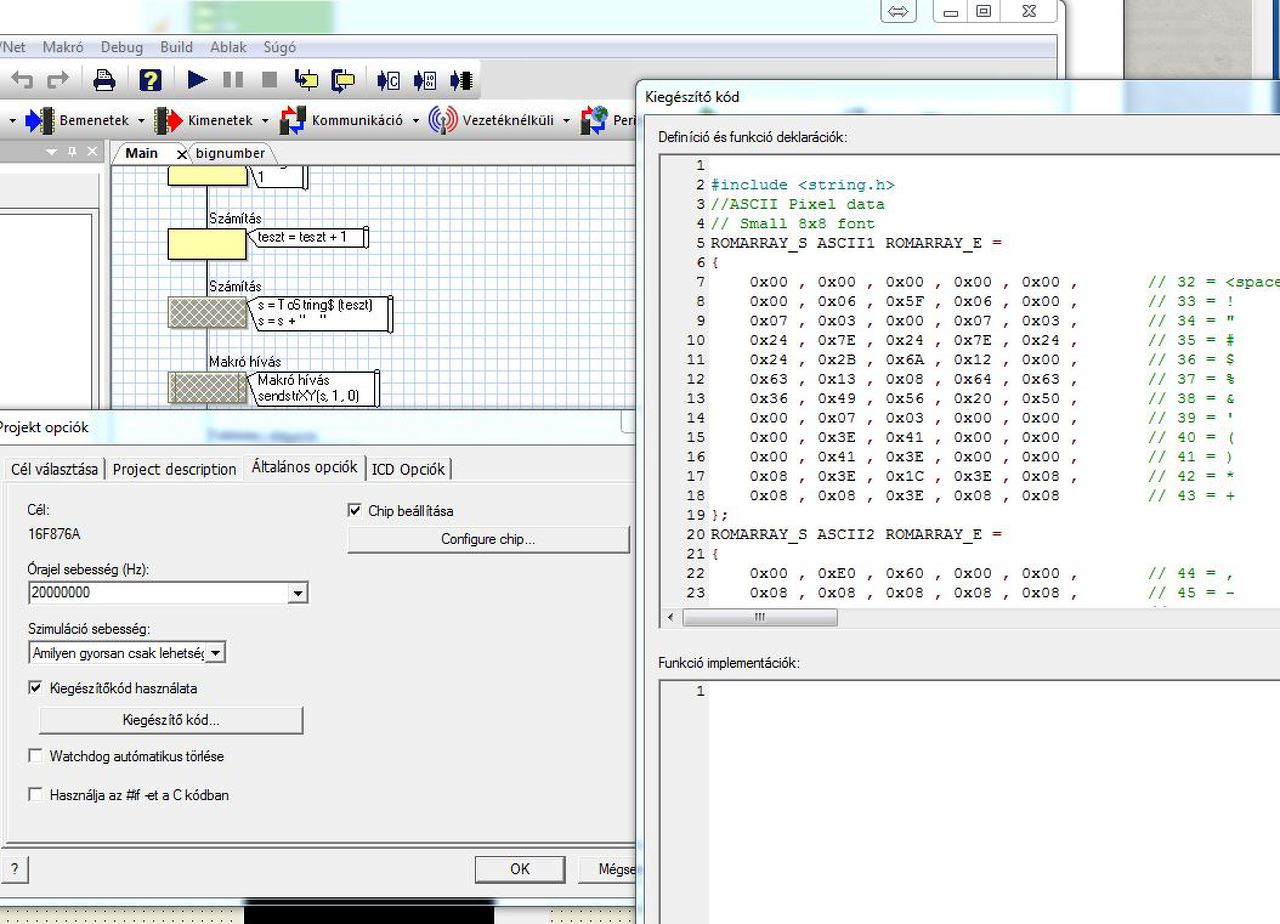
Task: Click the Step Over icon
Action: [x=343, y=80]
